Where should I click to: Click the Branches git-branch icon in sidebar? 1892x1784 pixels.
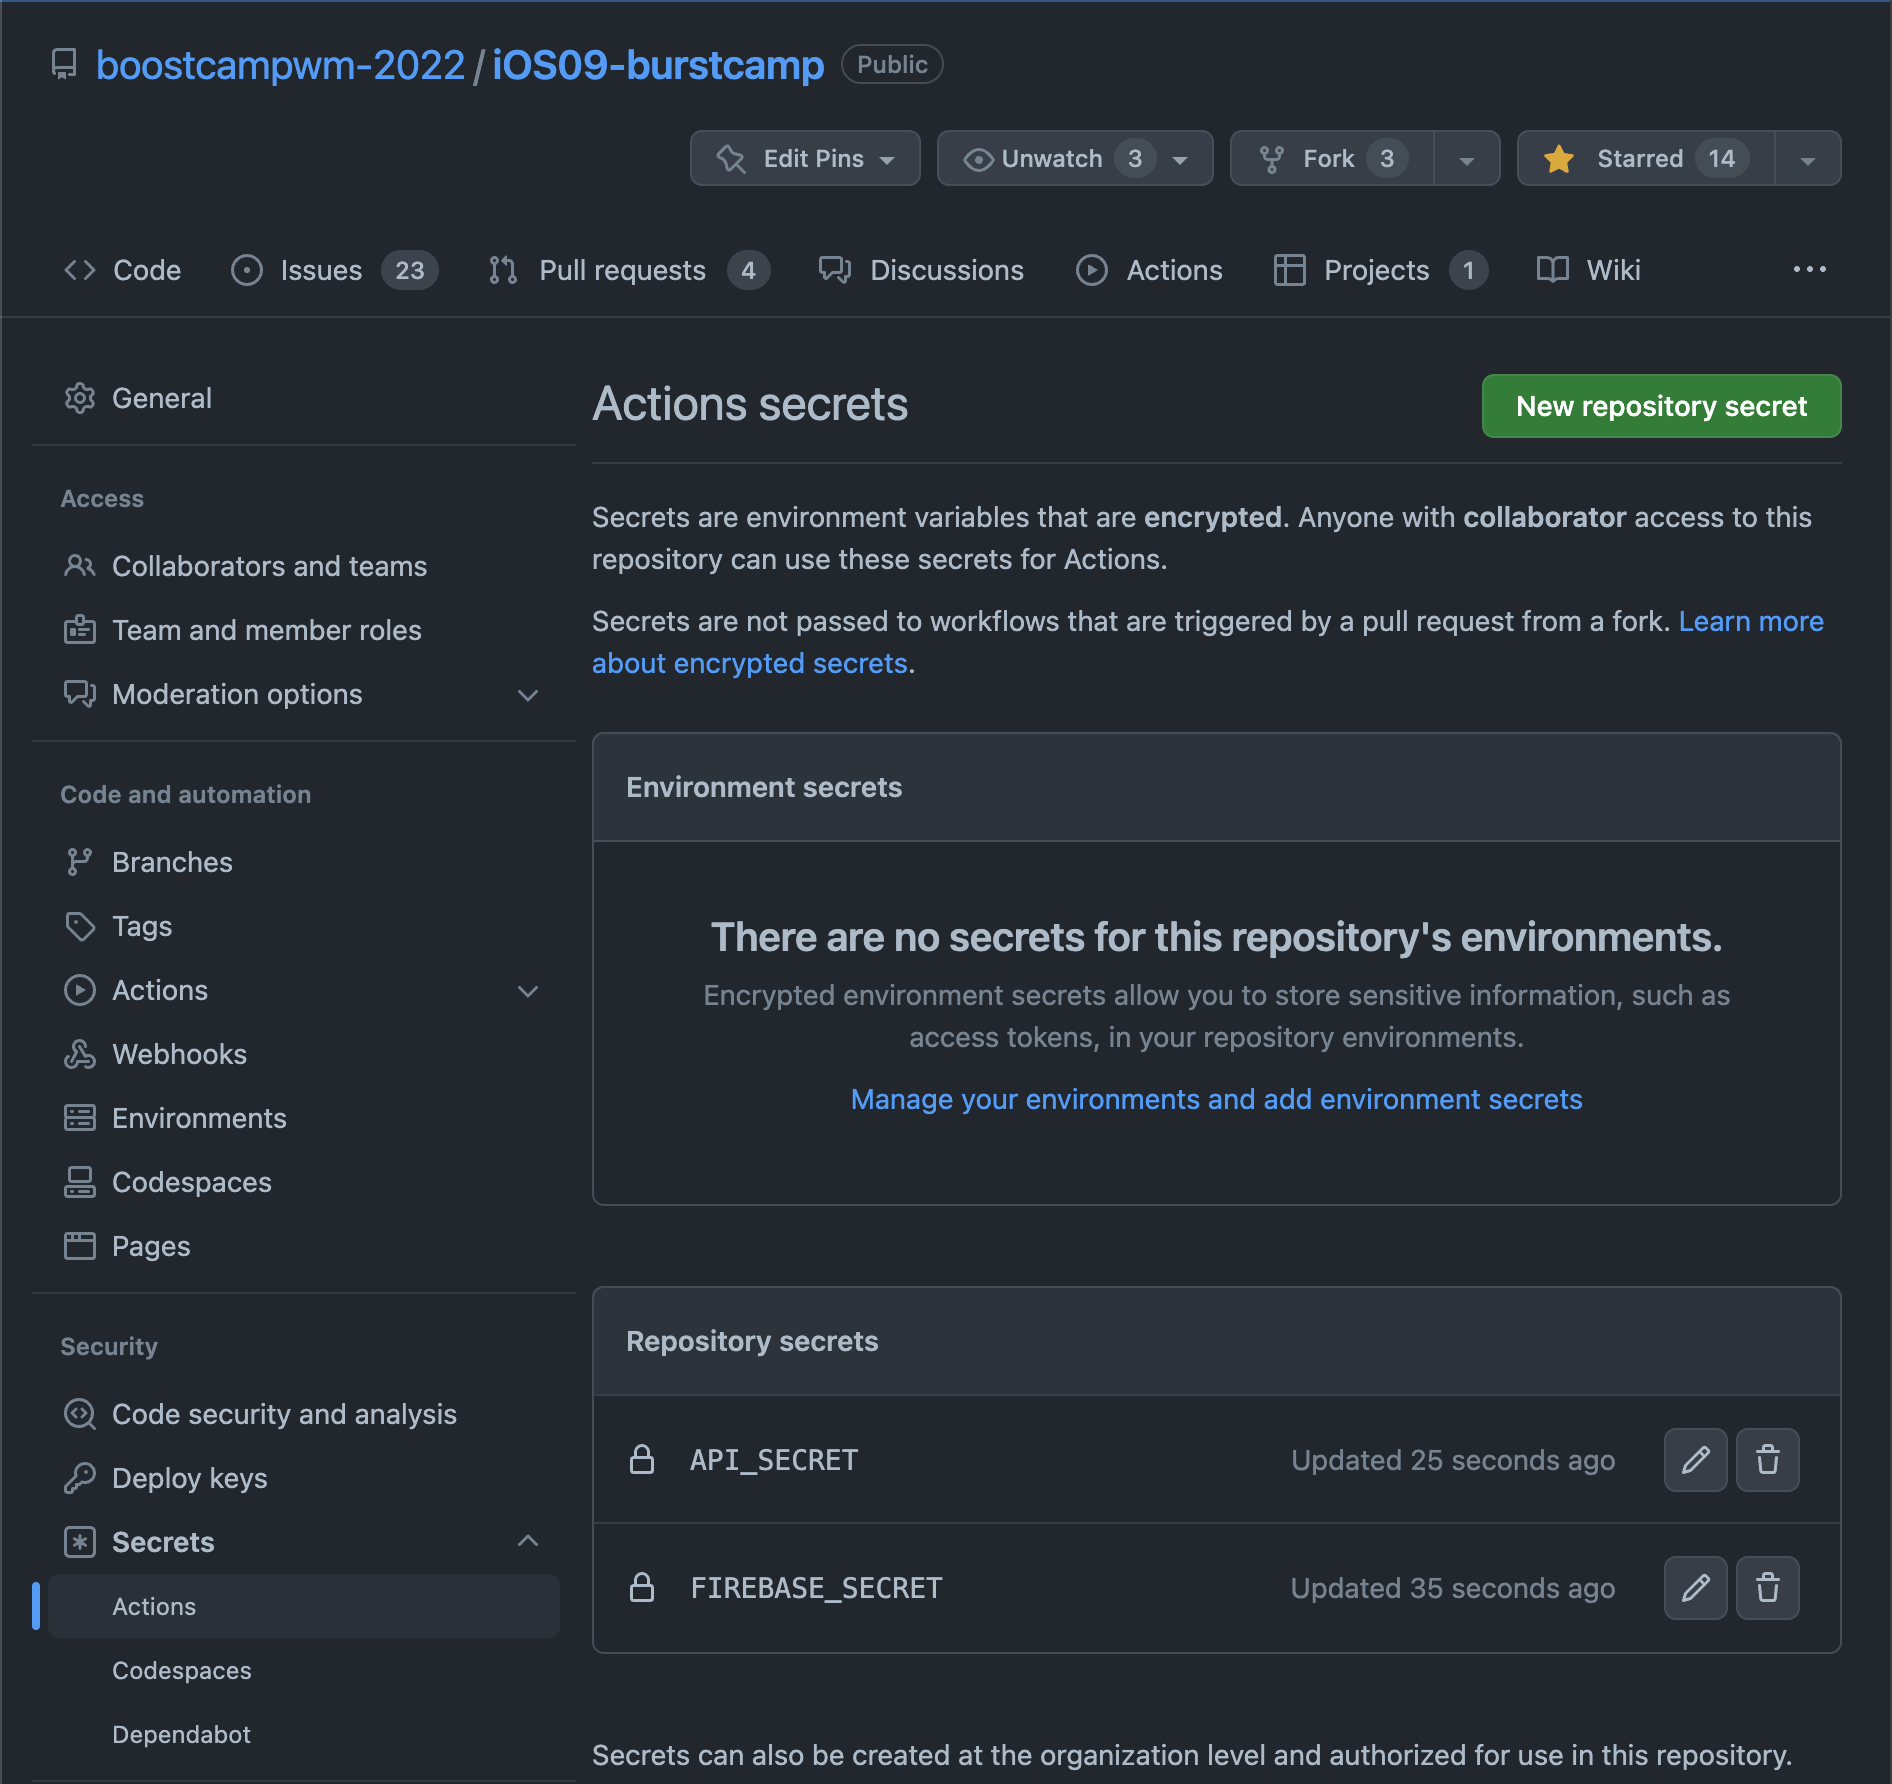click(80, 862)
